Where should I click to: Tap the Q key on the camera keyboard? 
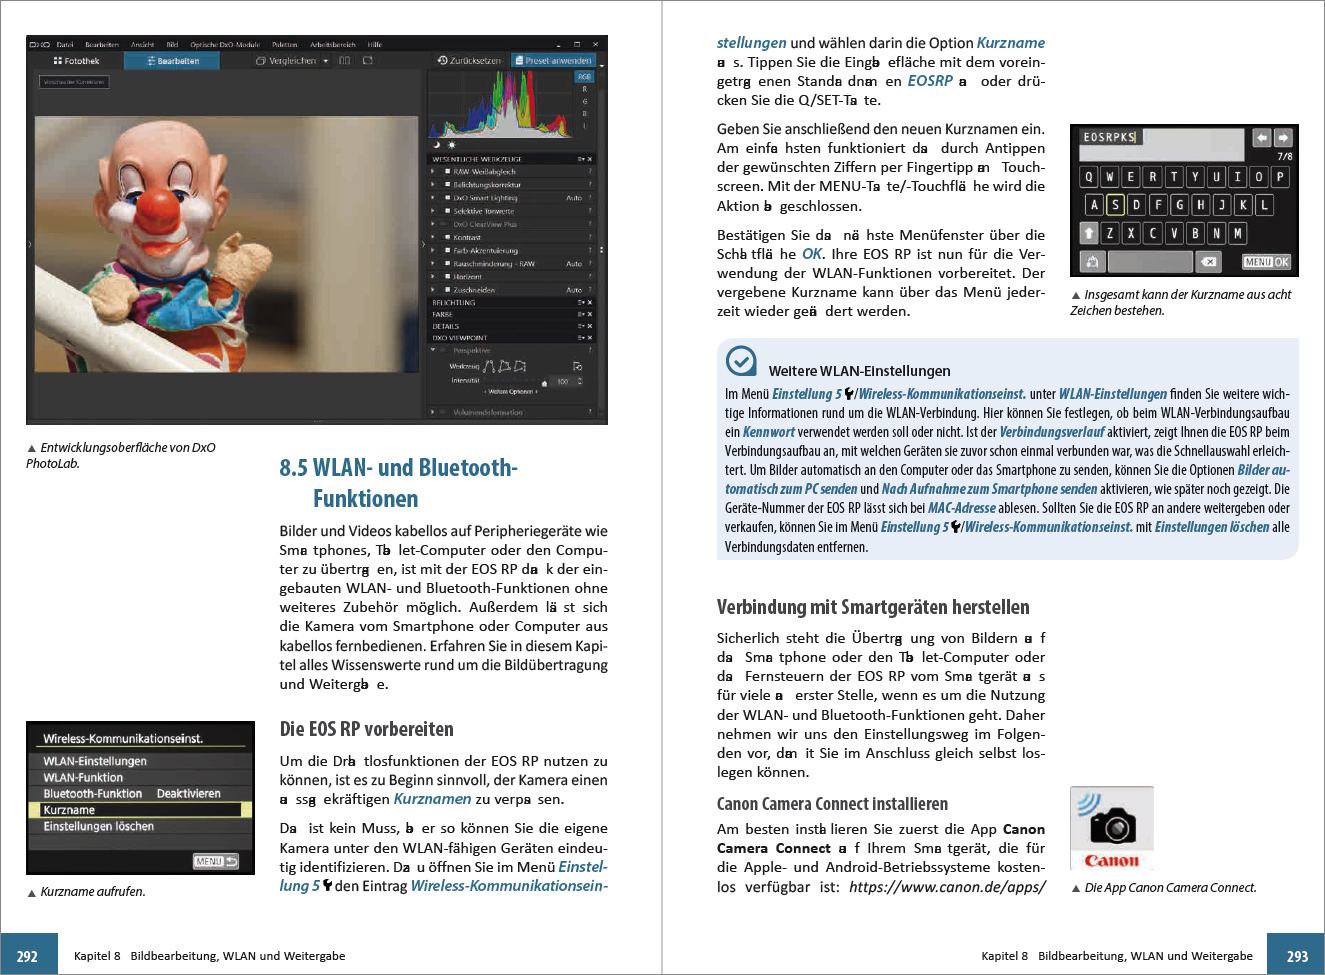coord(1089,177)
